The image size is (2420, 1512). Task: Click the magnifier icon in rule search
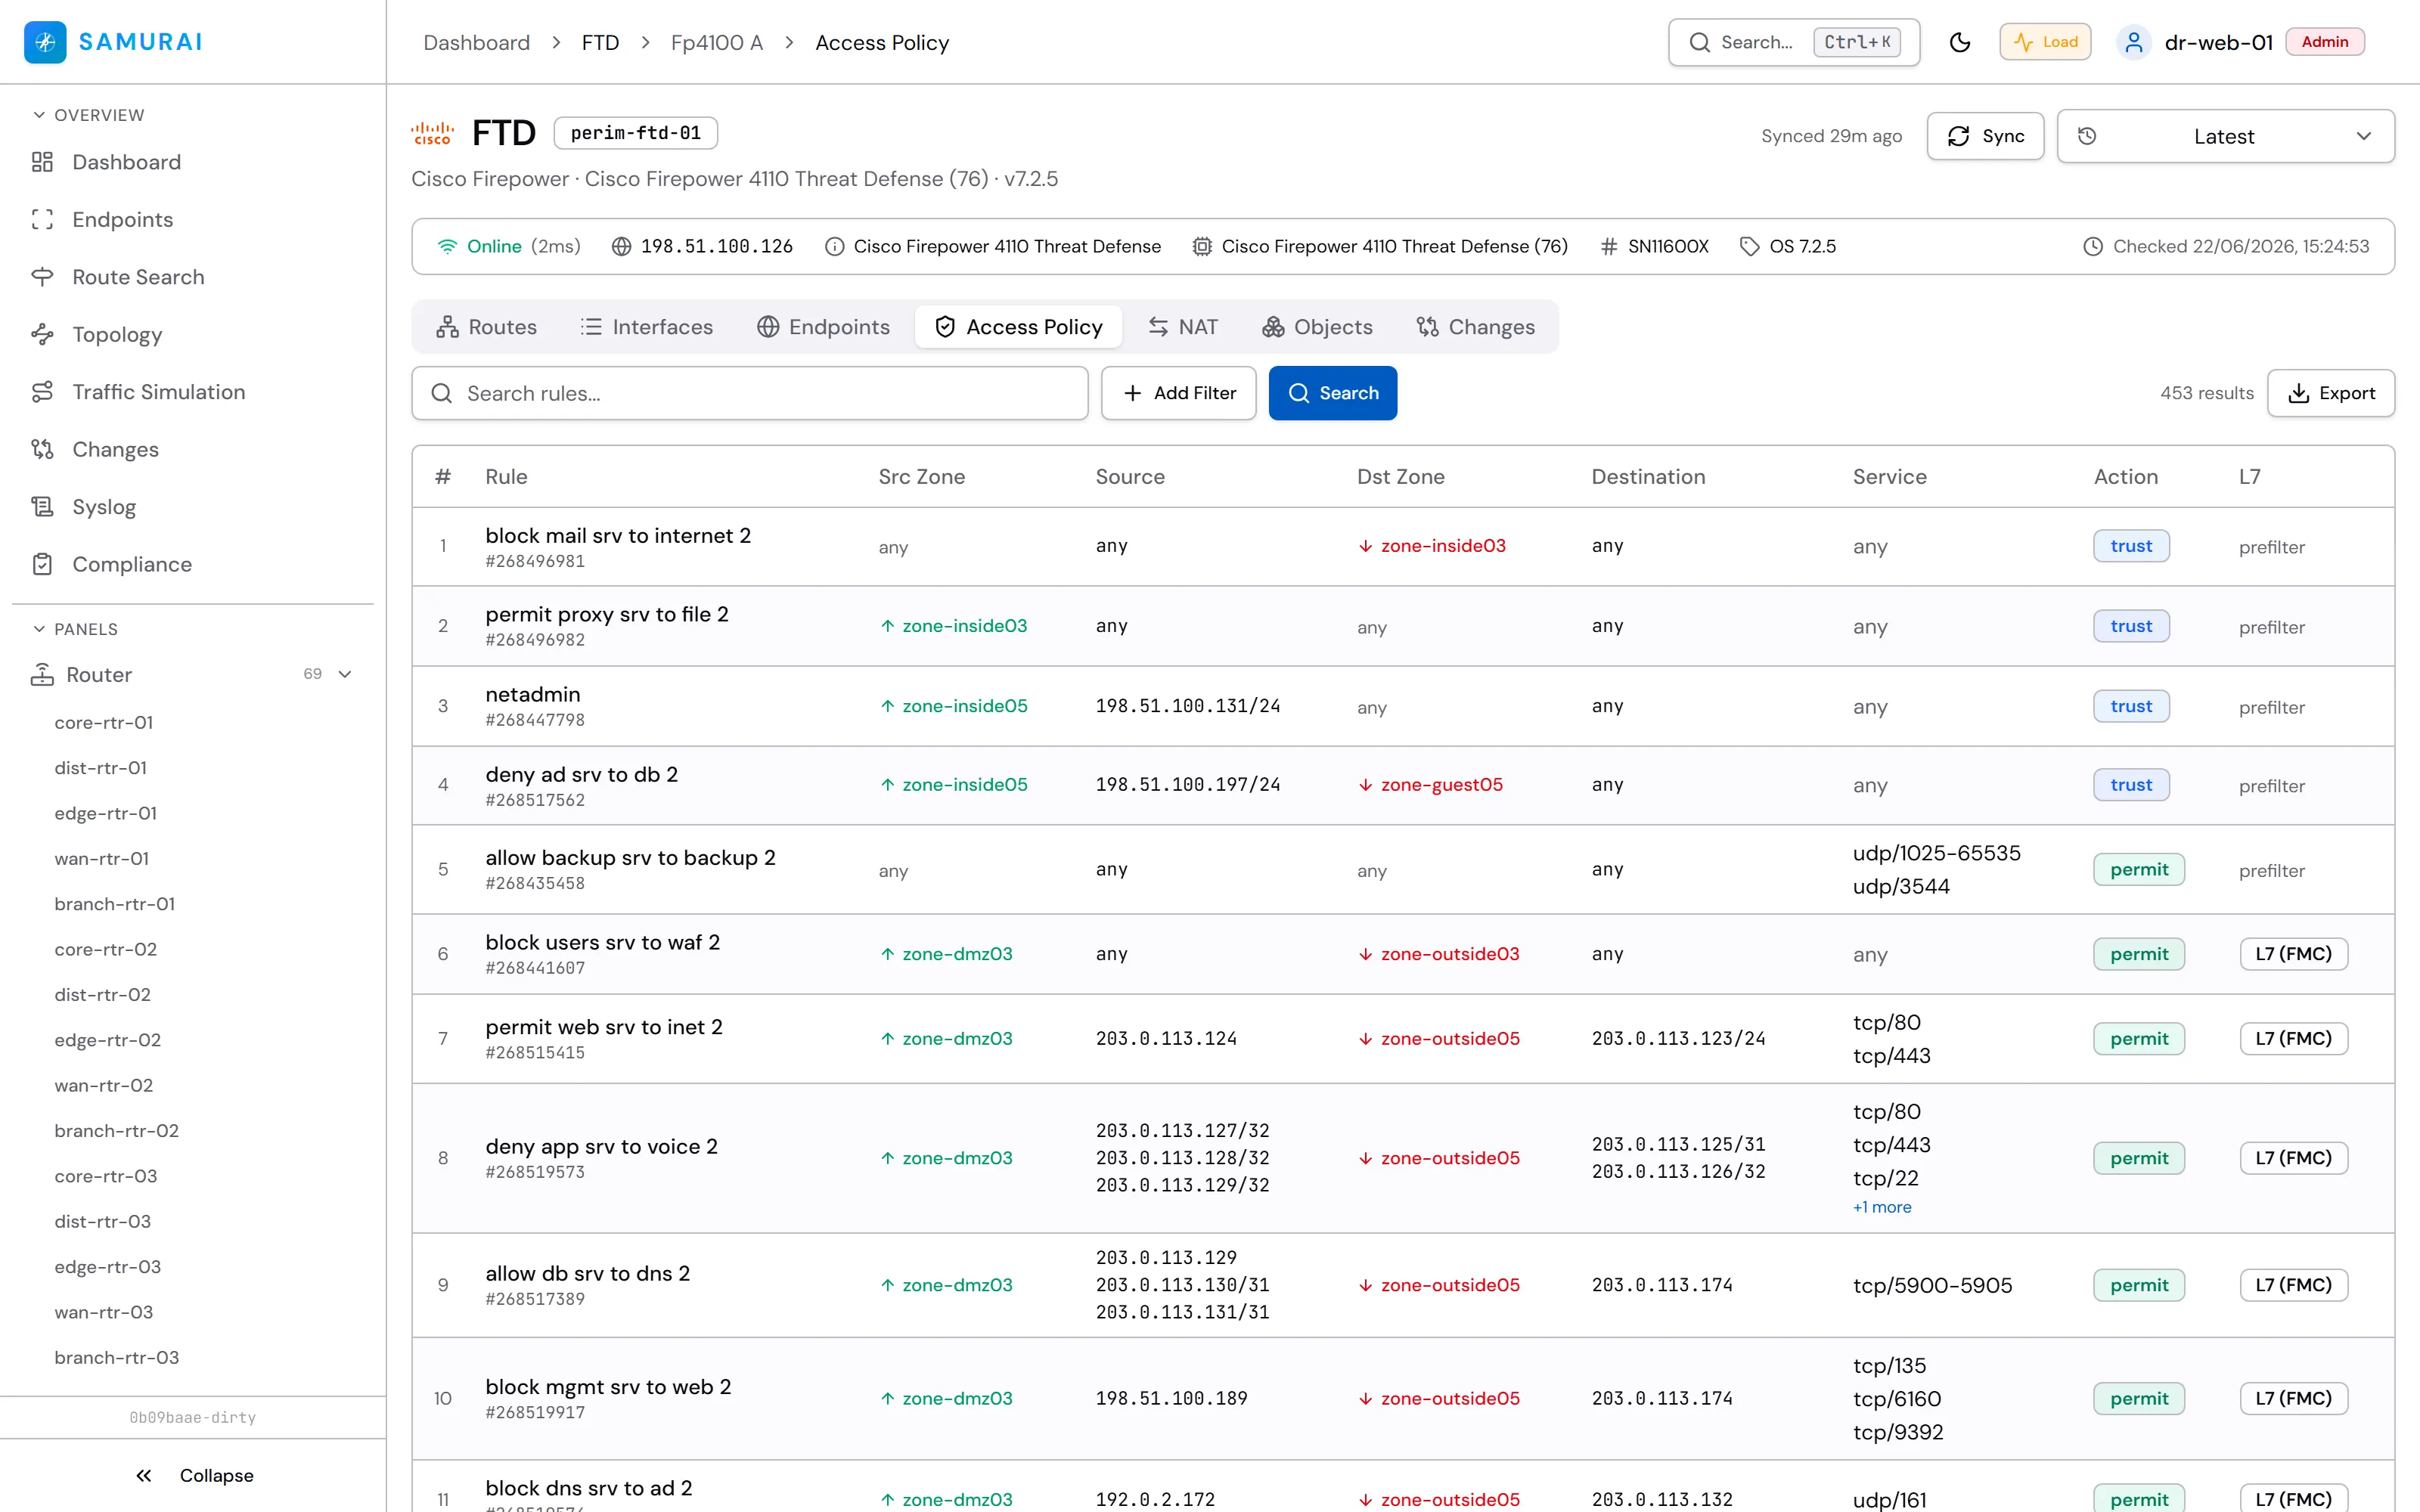point(441,394)
